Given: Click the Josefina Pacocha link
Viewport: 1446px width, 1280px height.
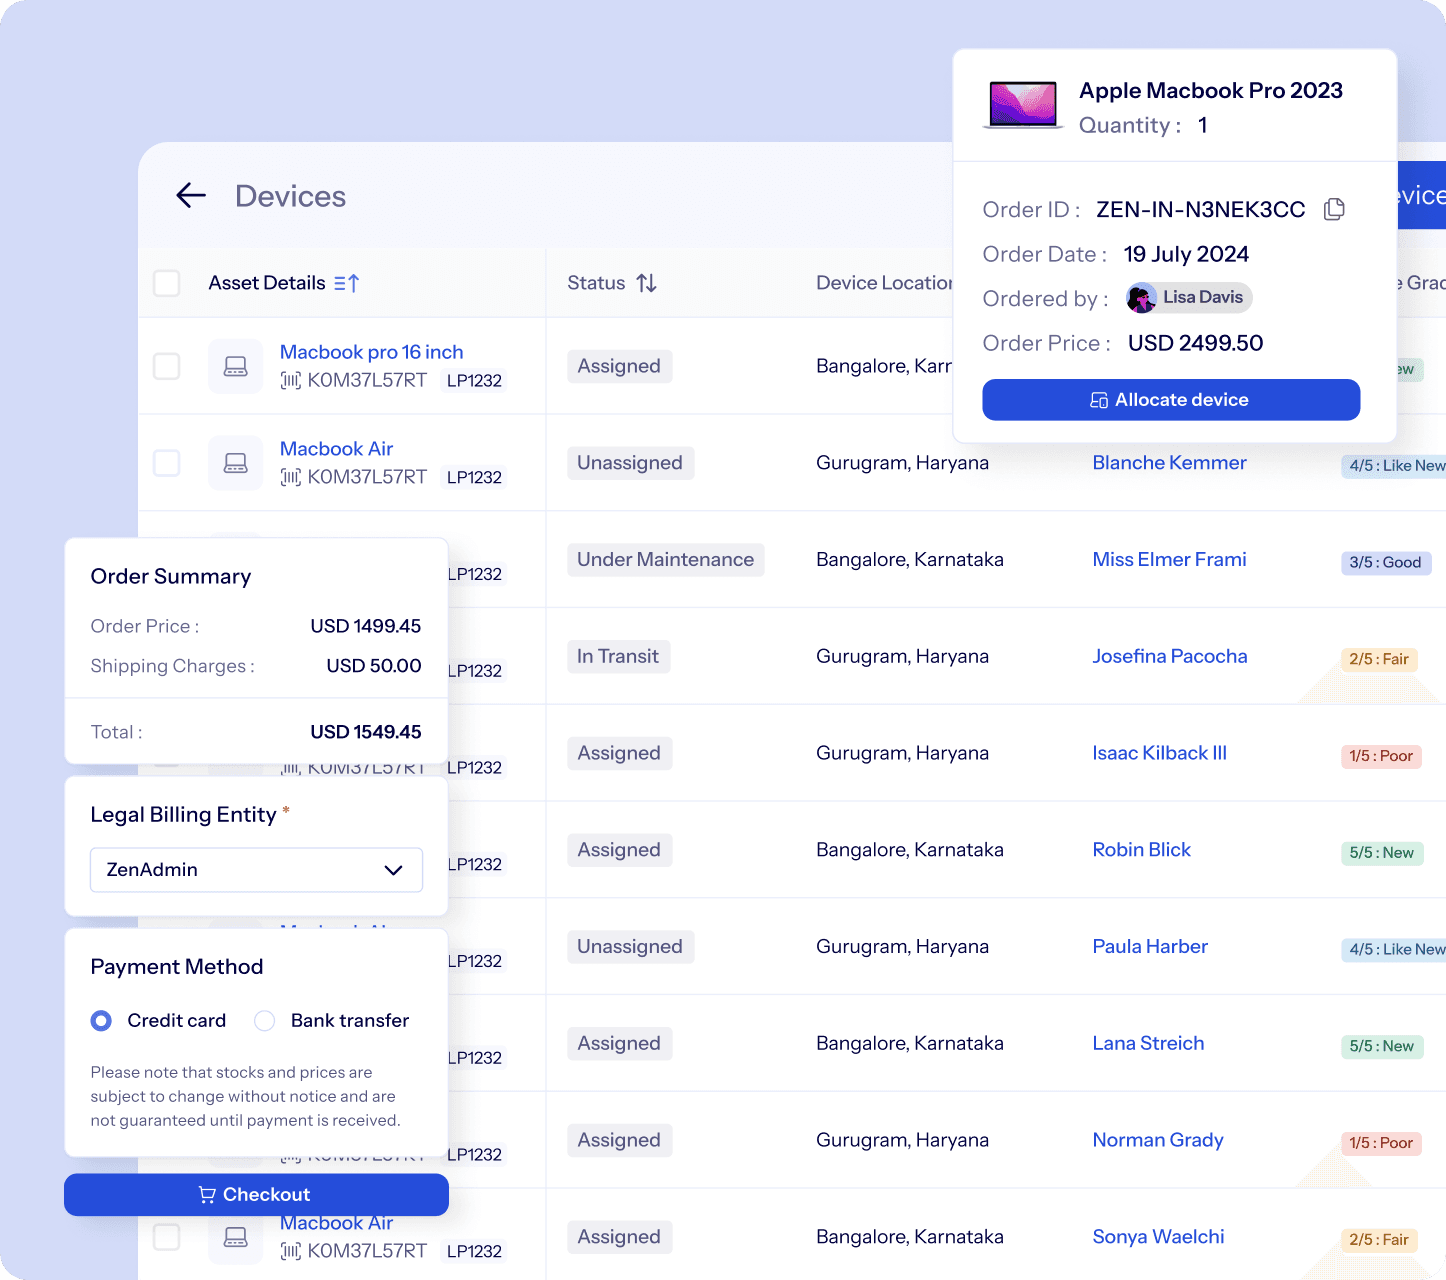Looking at the screenshot, I should click(1169, 656).
